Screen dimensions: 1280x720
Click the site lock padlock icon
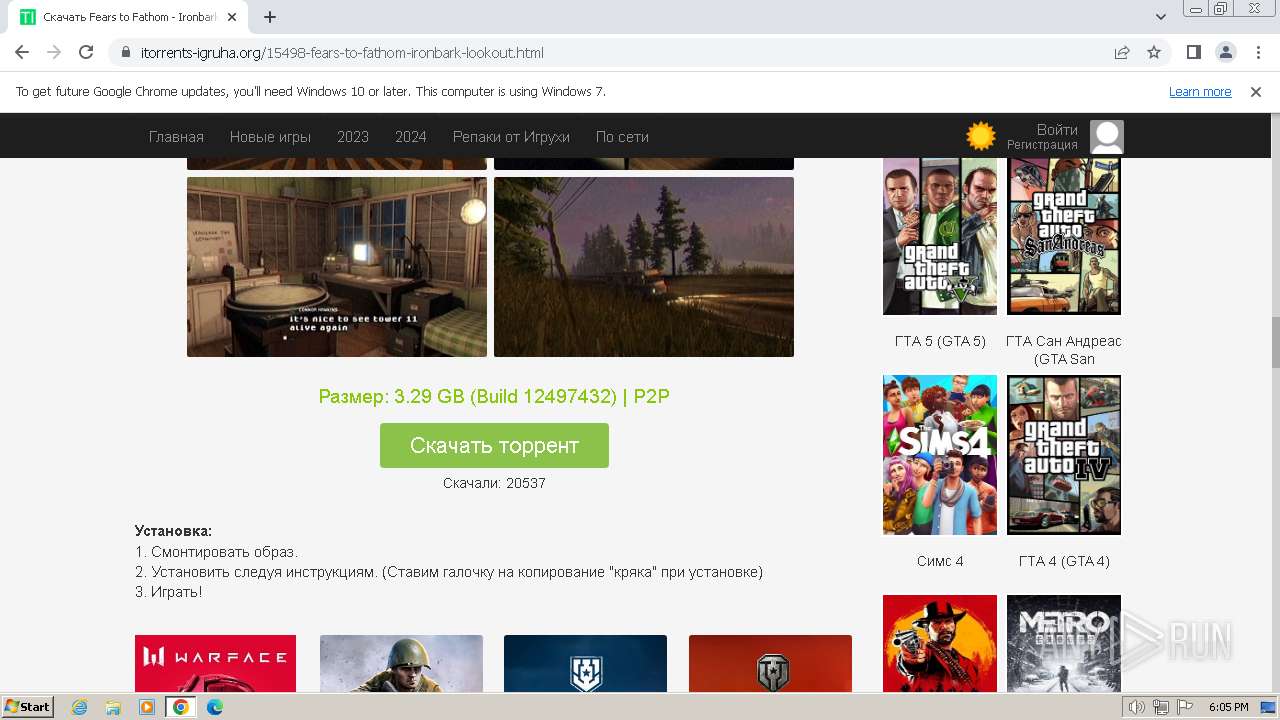[x=126, y=53]
